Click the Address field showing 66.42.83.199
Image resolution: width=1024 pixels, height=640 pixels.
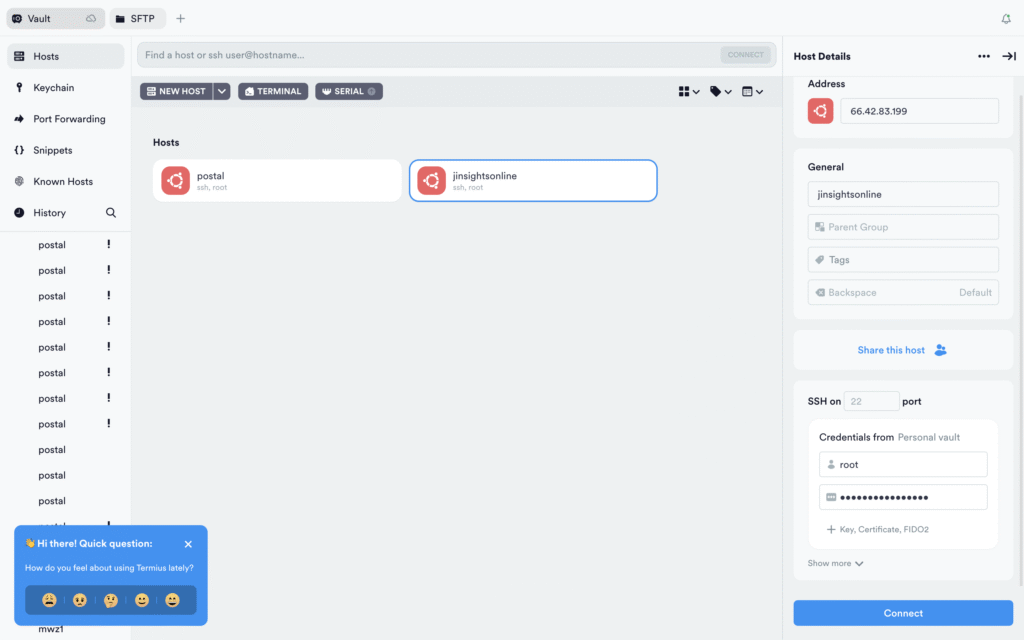coord(919,111)
